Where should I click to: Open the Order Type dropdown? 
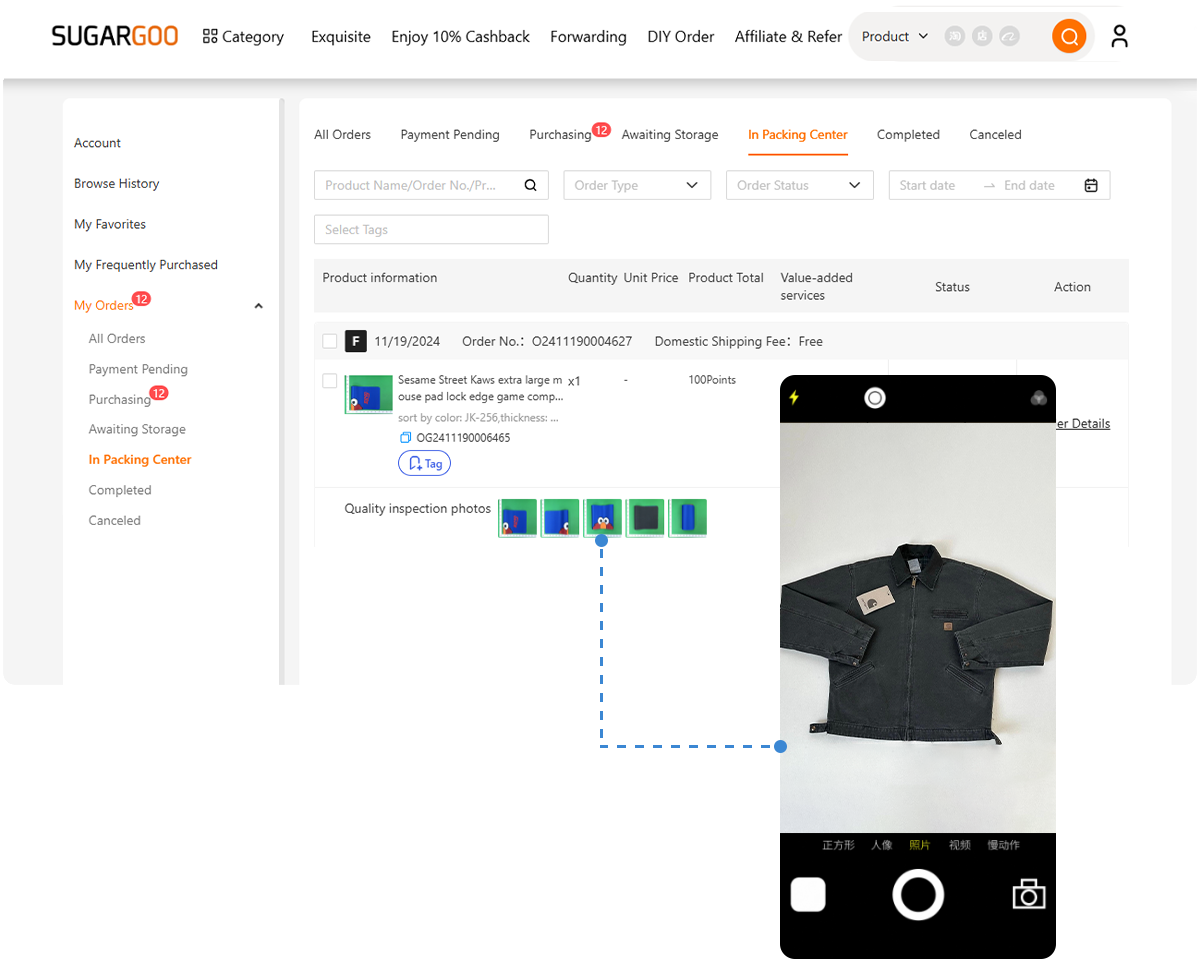637,185
